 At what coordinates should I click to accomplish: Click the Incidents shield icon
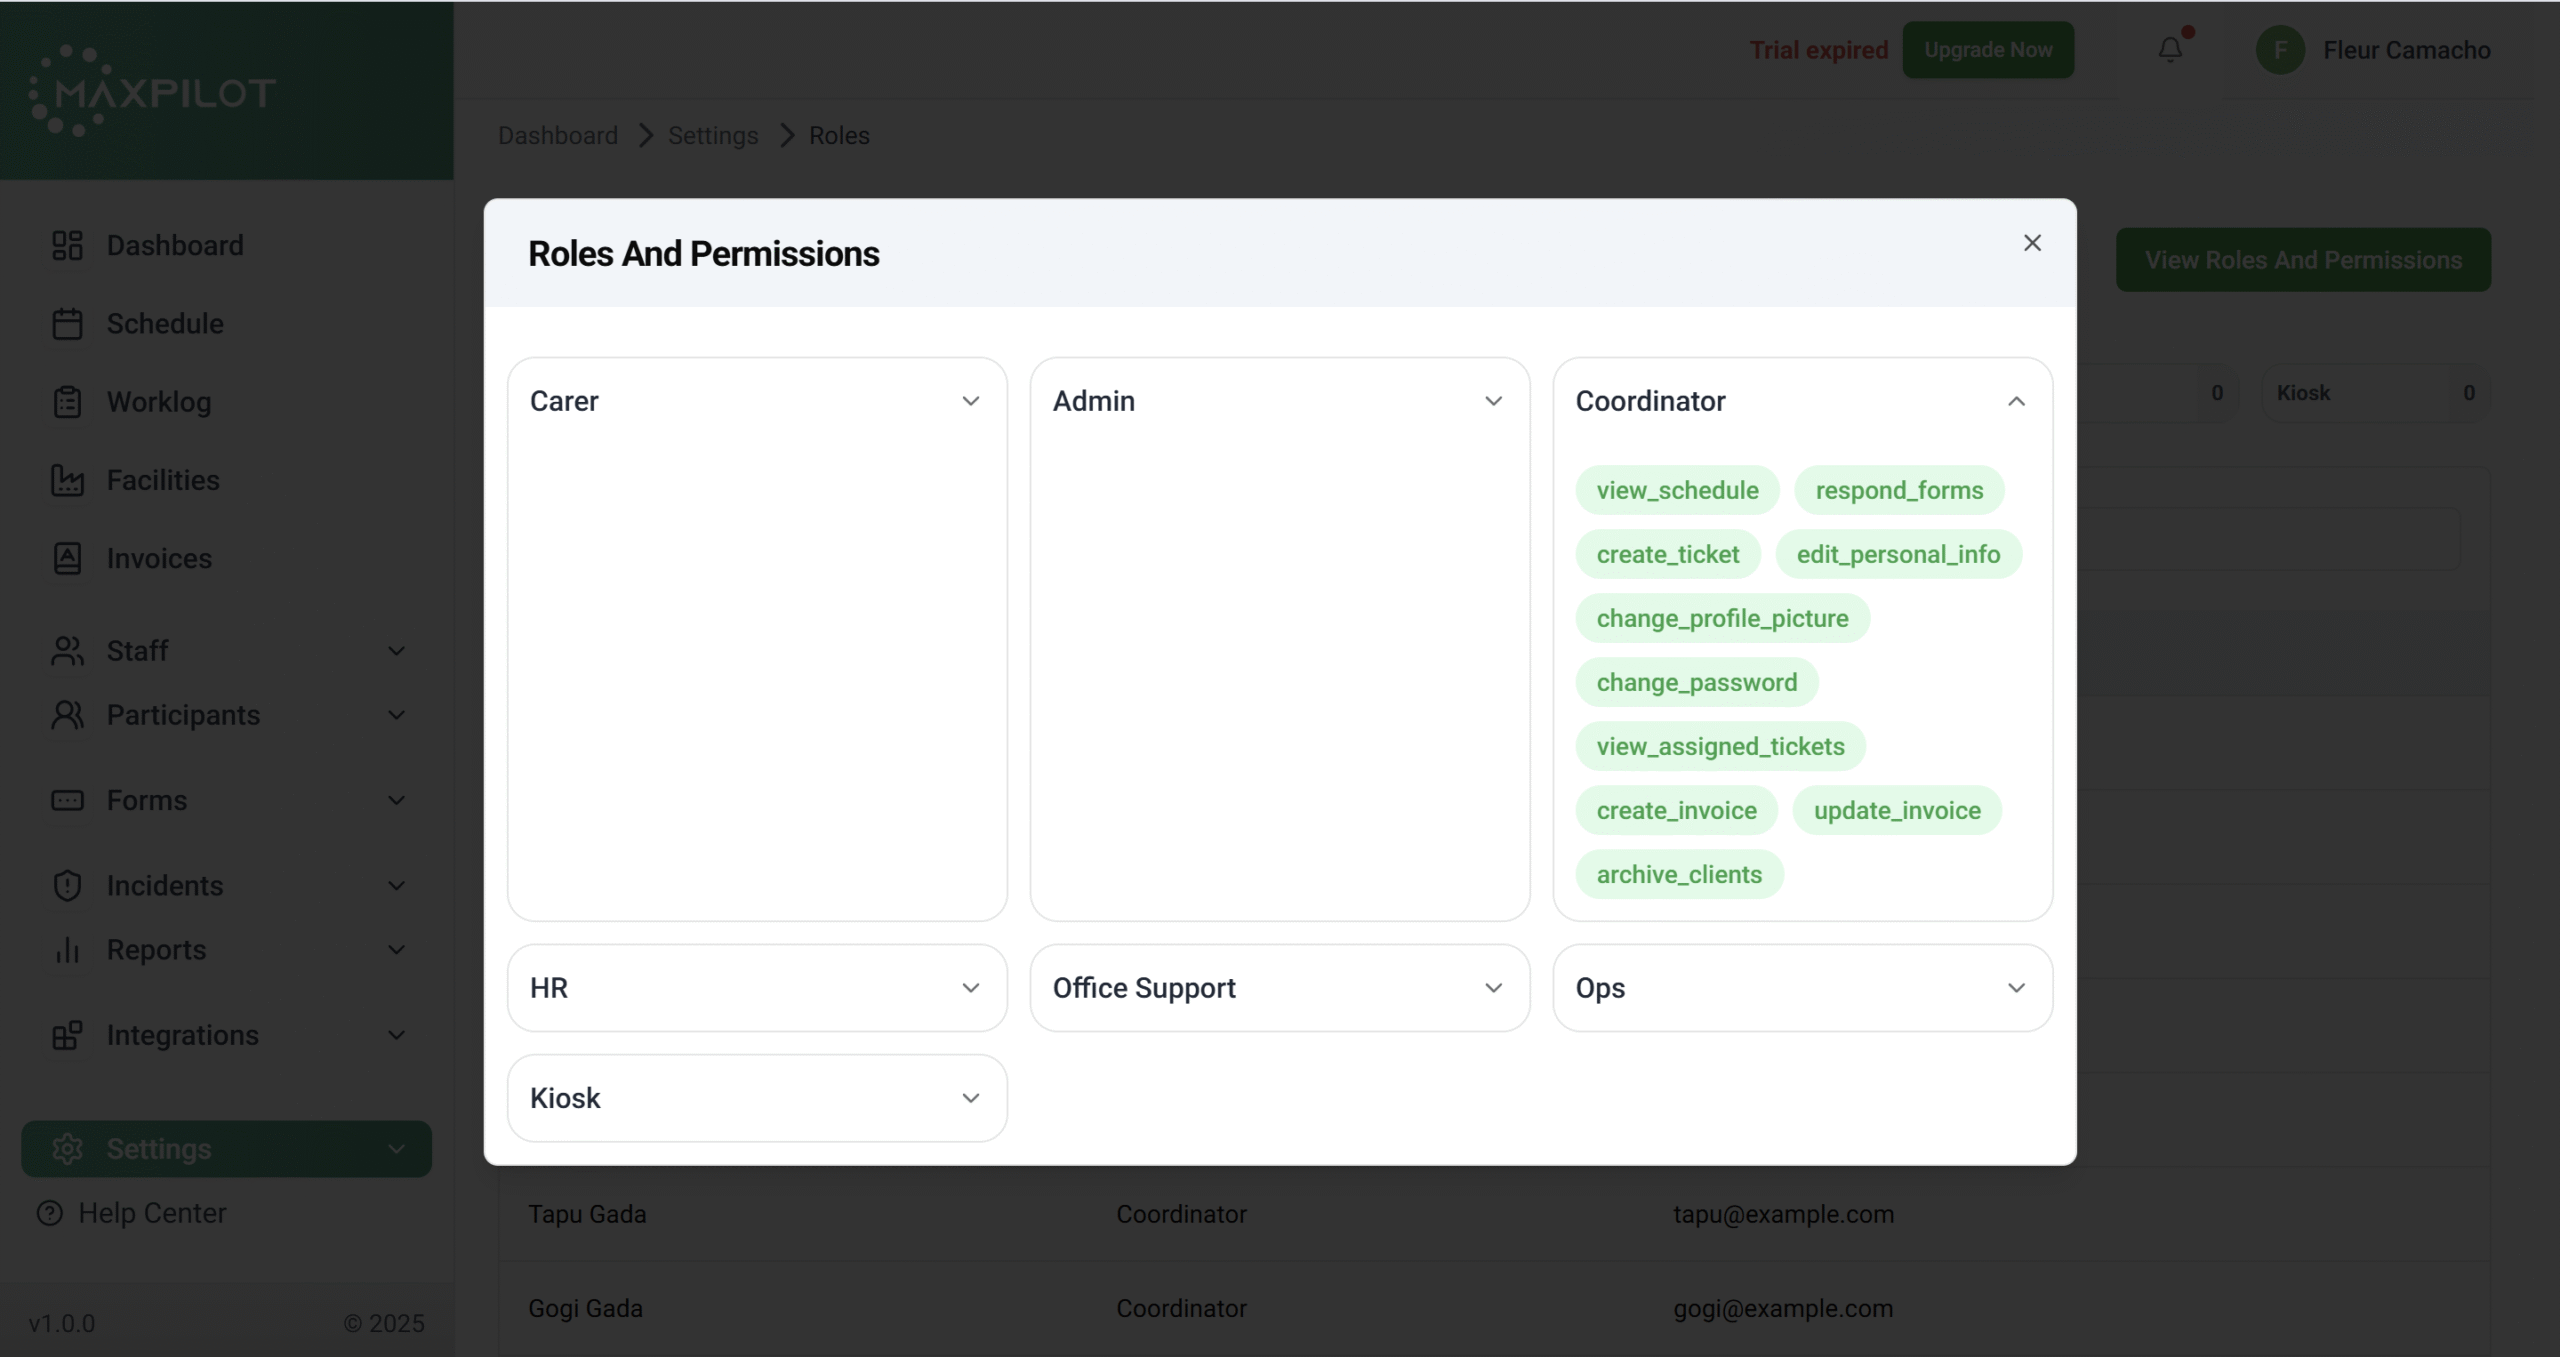point(67,886)
